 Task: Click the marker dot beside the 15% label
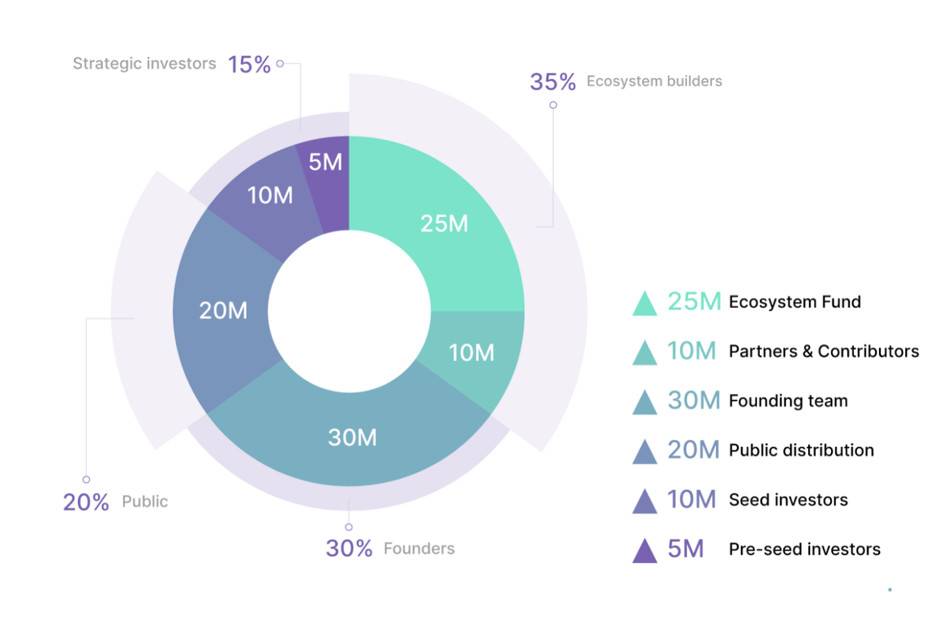280,63
